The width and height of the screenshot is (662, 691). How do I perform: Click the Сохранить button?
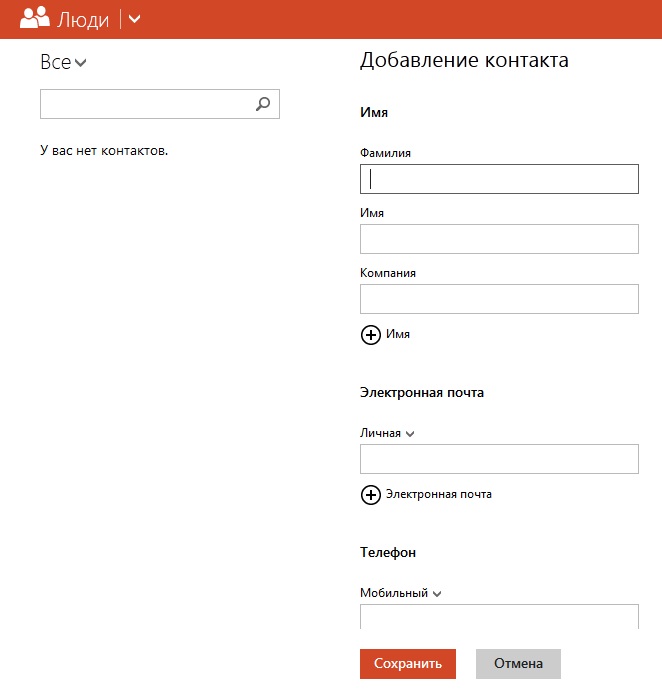tap(408, 664)
